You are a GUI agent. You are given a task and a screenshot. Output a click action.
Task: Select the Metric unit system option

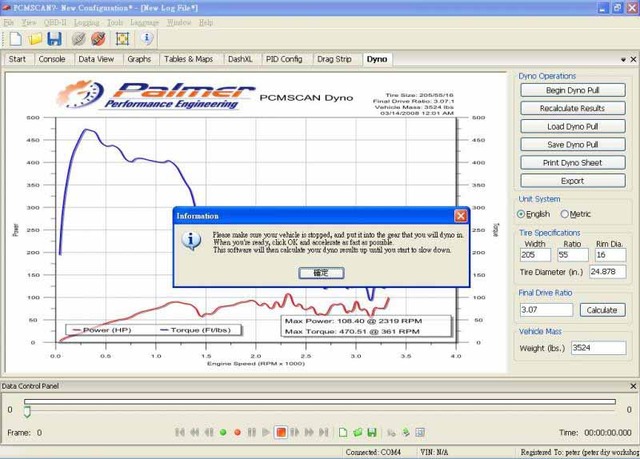coord(565,214)
